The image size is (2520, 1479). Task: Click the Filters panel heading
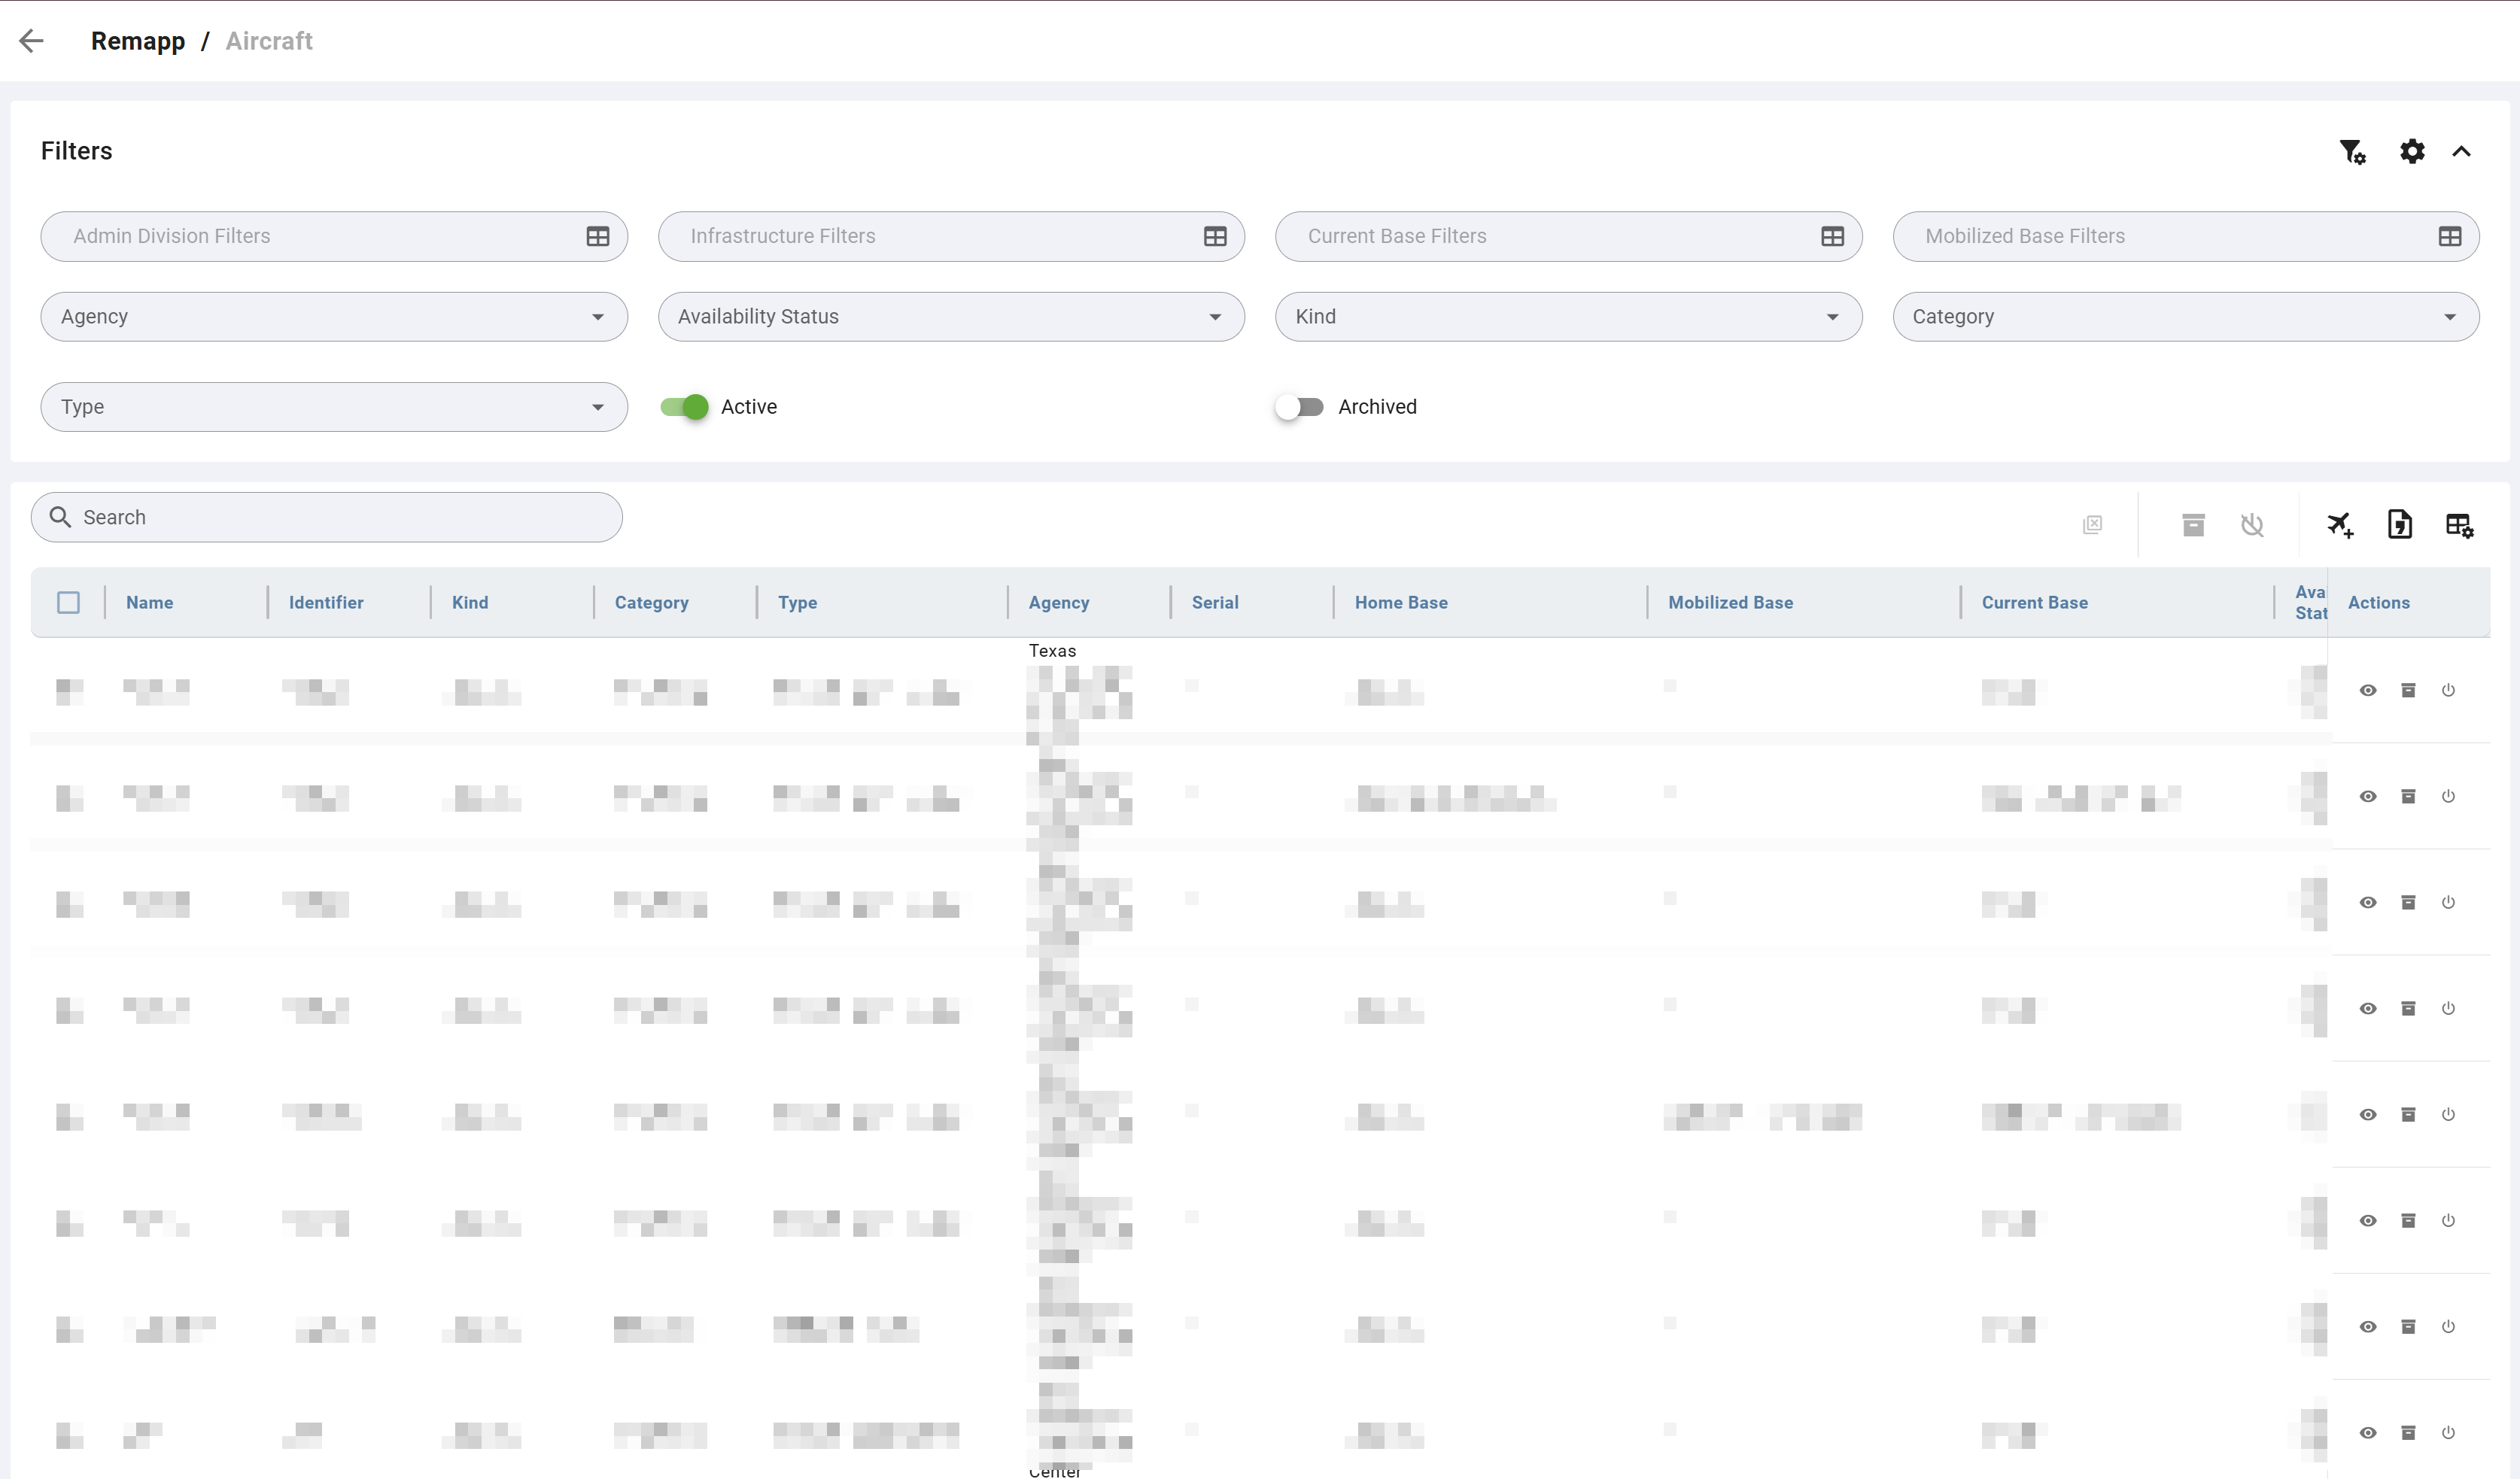(77, 151)
